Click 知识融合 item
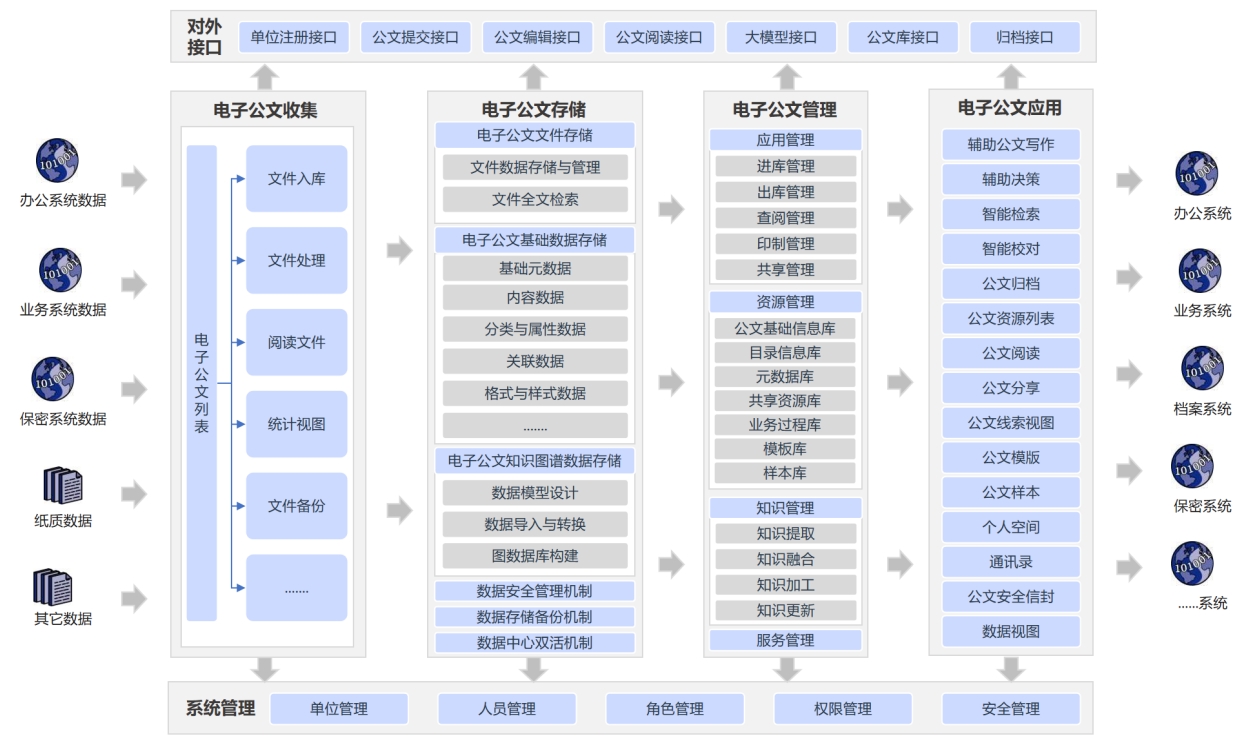 point(786,559)
